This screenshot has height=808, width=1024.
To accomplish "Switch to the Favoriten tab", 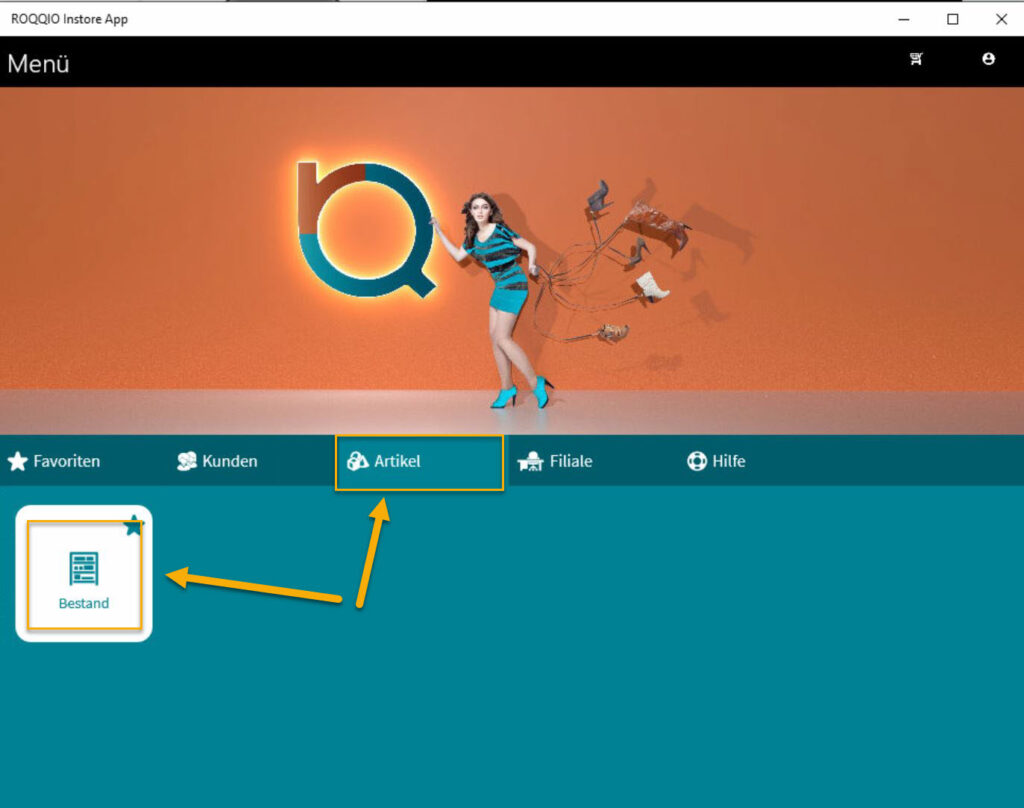I will click(x=66, y=461).
